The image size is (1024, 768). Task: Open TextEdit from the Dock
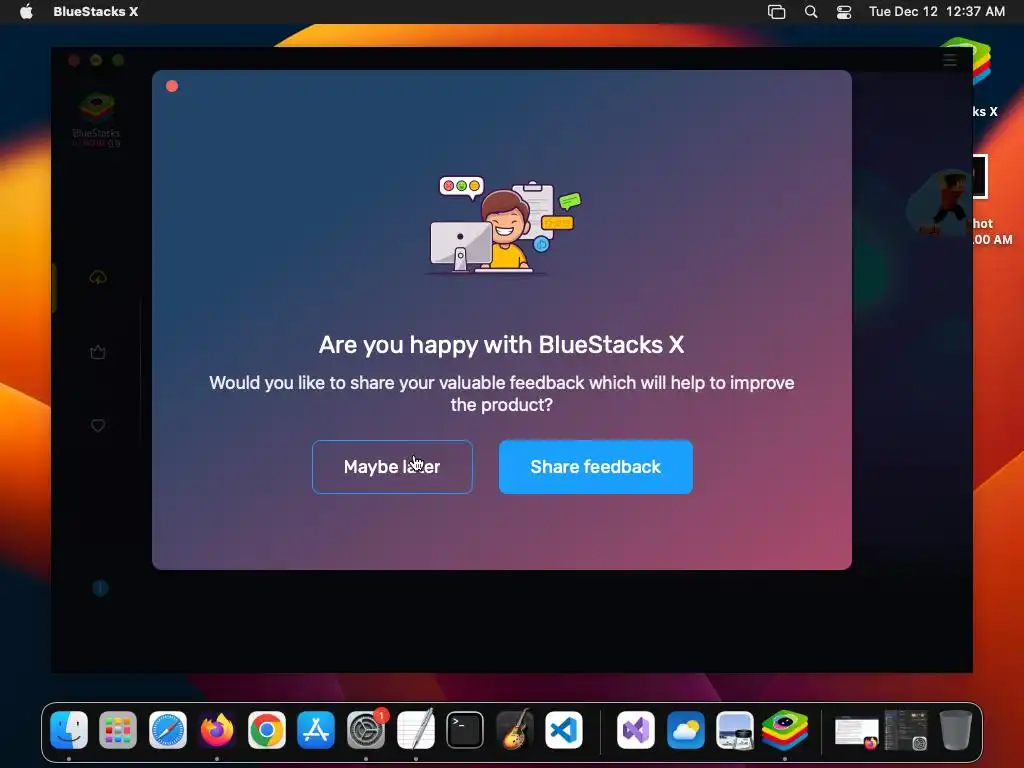pyautogui.click(x=415, y=729)
